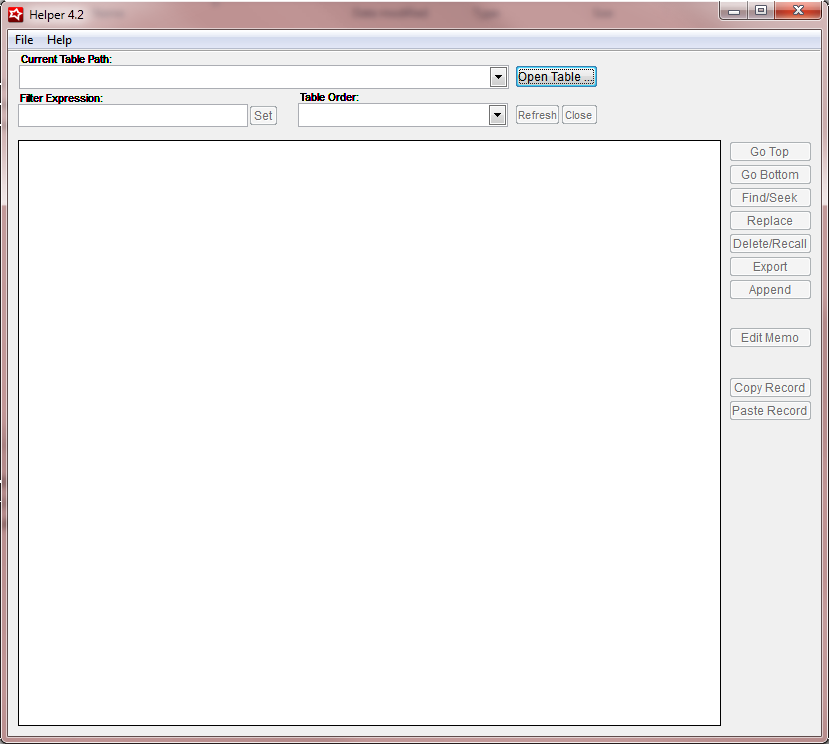Click the Helper 4.2 title bar icon
The height and width of the screenshot is (744, 829).
[x=16, y=15]
